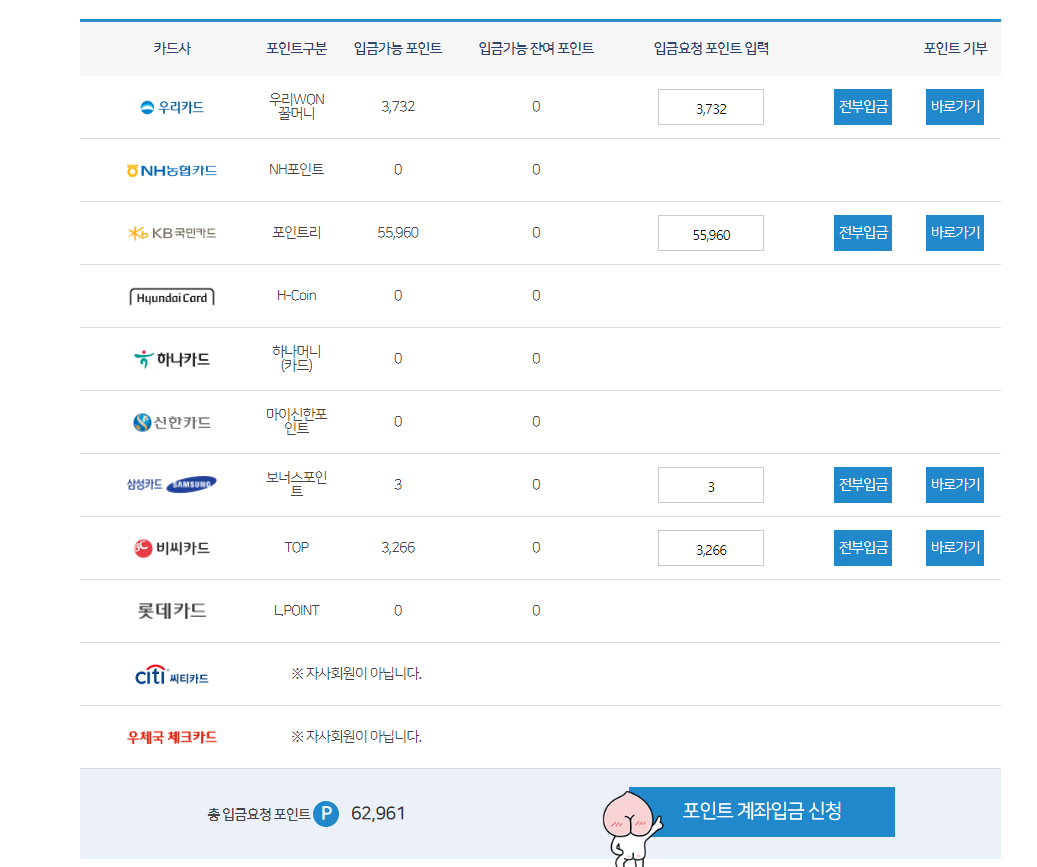The height and width of the screenshot is (867, 1037).
Task: Click the 포인트리 point type cell
Action: (x=296, y=233)
